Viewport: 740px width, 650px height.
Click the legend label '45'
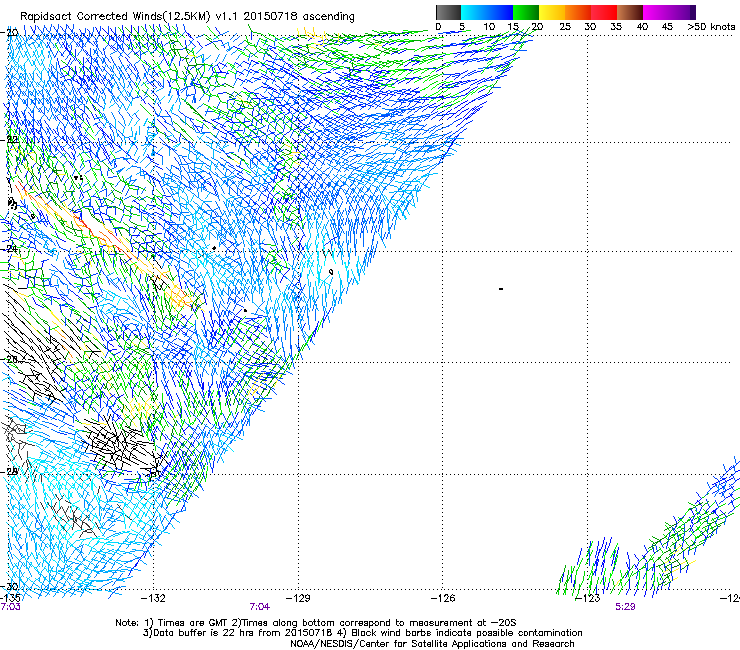pyautogui.click(x=667, y=27)
